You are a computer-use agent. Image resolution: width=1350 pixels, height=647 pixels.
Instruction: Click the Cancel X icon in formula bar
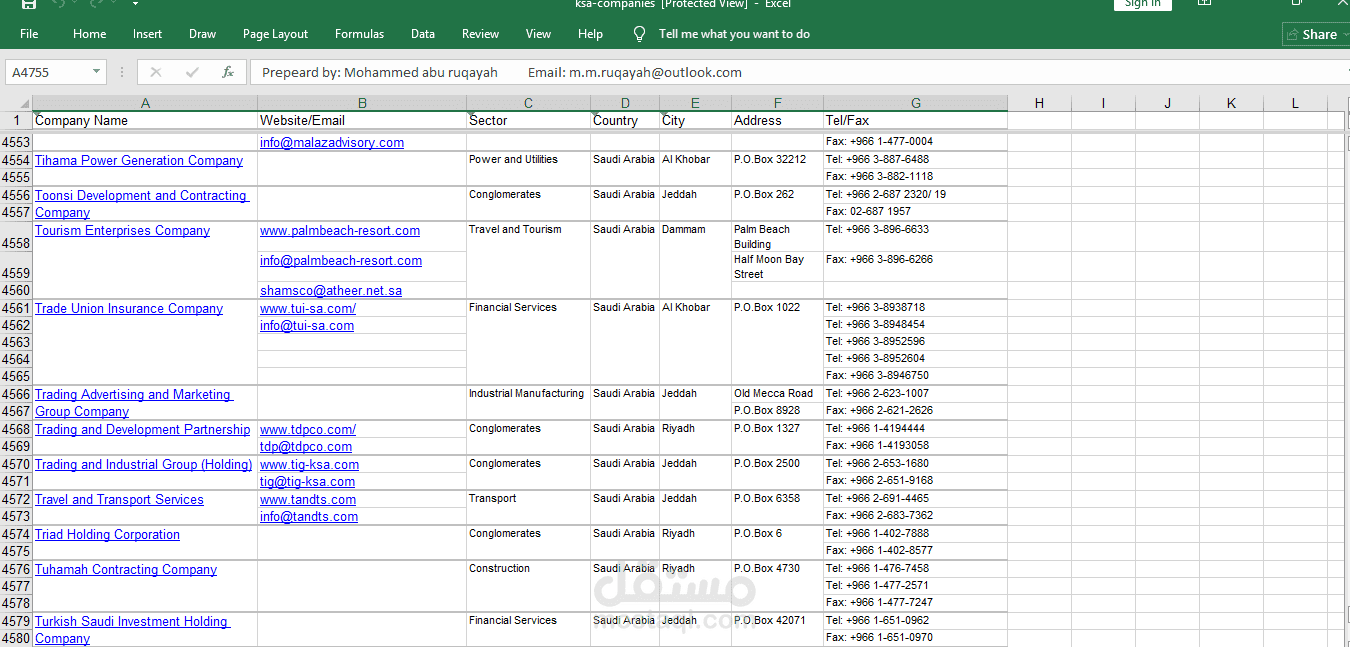(x=156, y=72)
